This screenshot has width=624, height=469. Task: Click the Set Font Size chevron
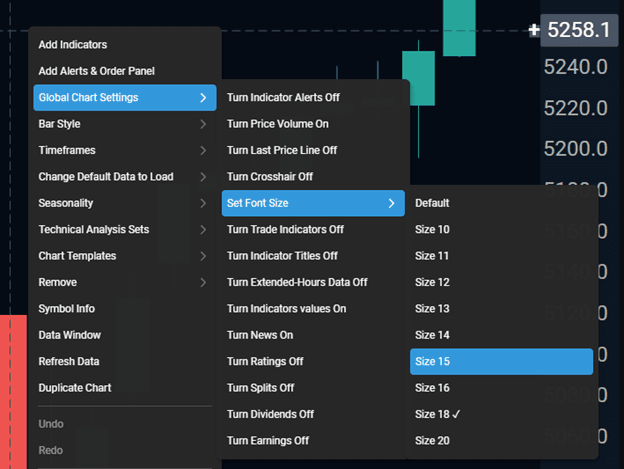coord(392,203)
